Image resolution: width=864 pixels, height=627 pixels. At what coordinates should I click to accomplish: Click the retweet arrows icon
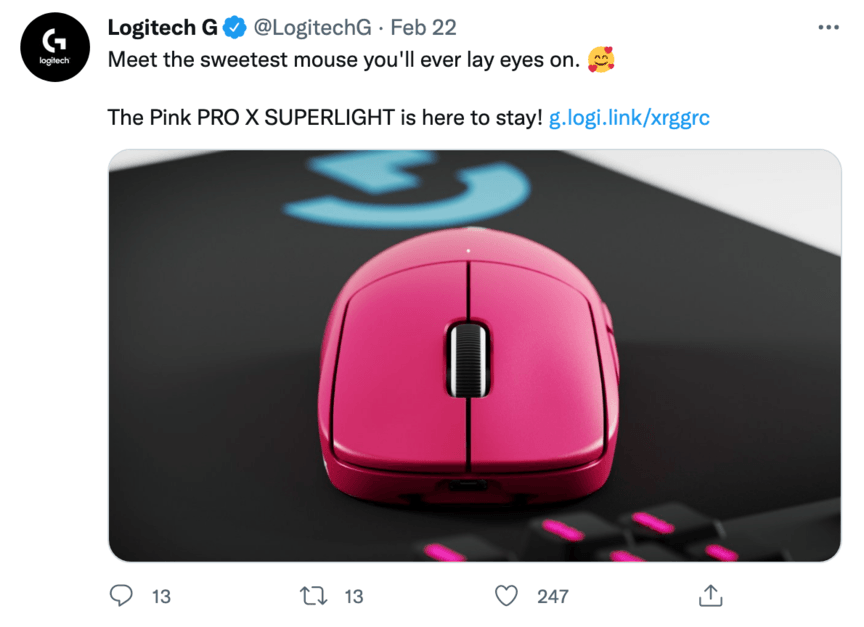pyautogui.click(x=314, y=596)
